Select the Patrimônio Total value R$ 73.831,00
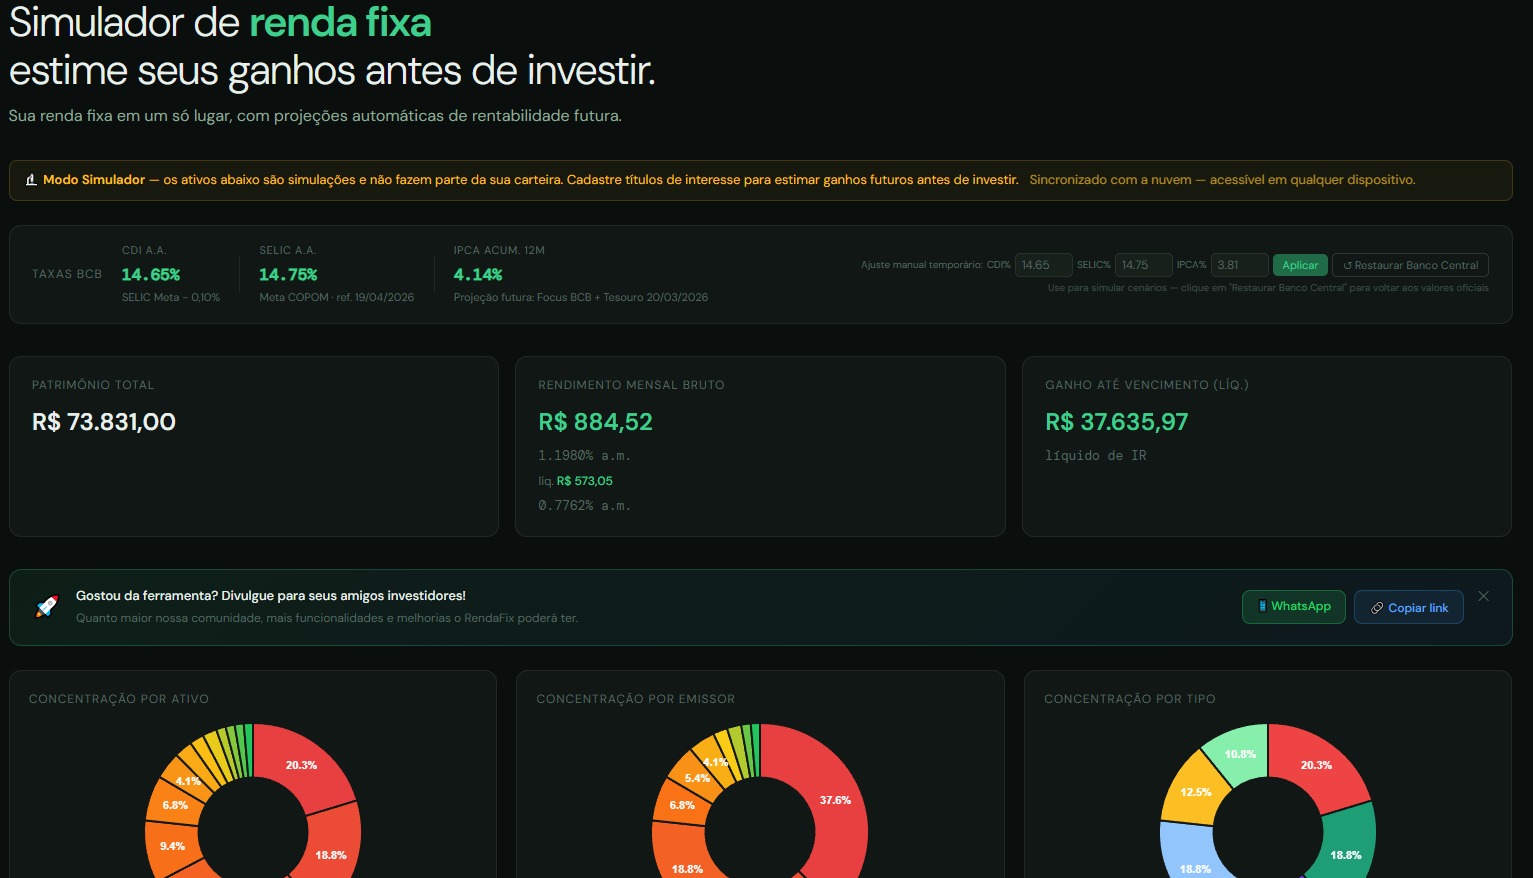1533x878 pixels. (104, 422)
